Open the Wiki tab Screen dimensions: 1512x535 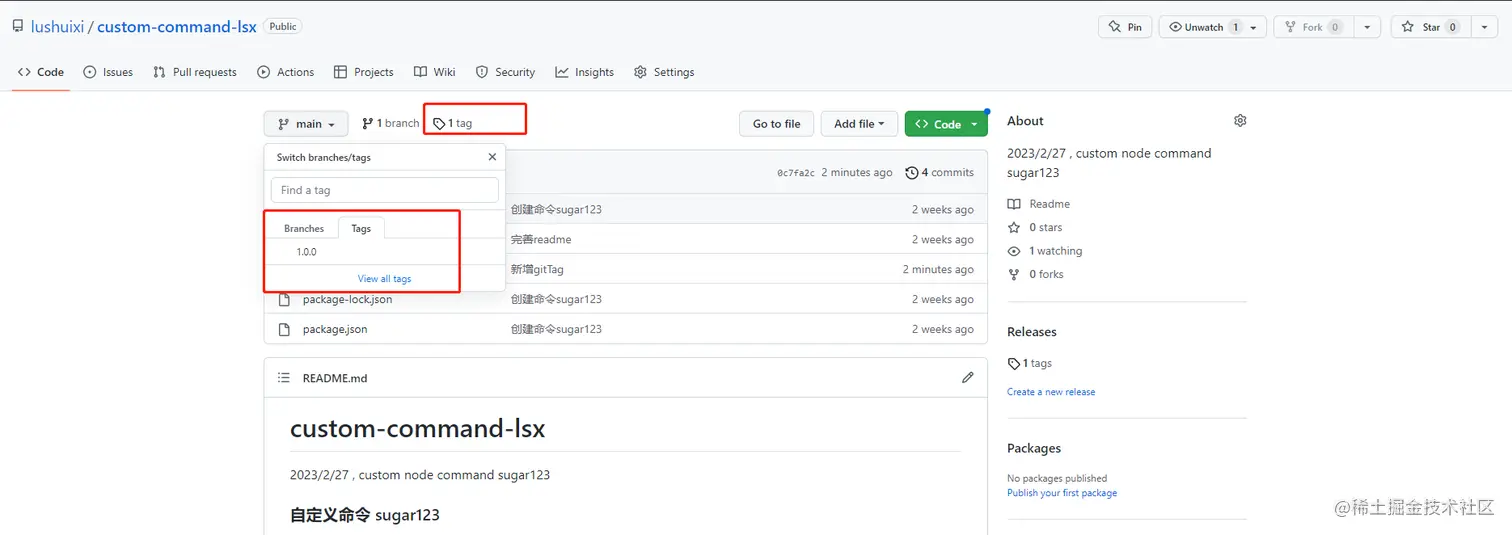pyautogui.click(x=435, y=72)
